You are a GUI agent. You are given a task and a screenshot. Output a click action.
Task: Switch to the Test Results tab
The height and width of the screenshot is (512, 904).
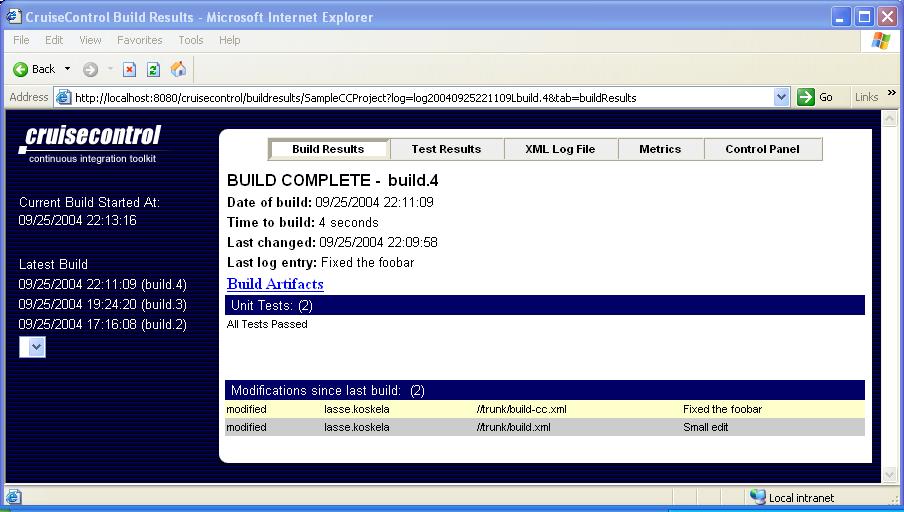[x=447, y=149]
